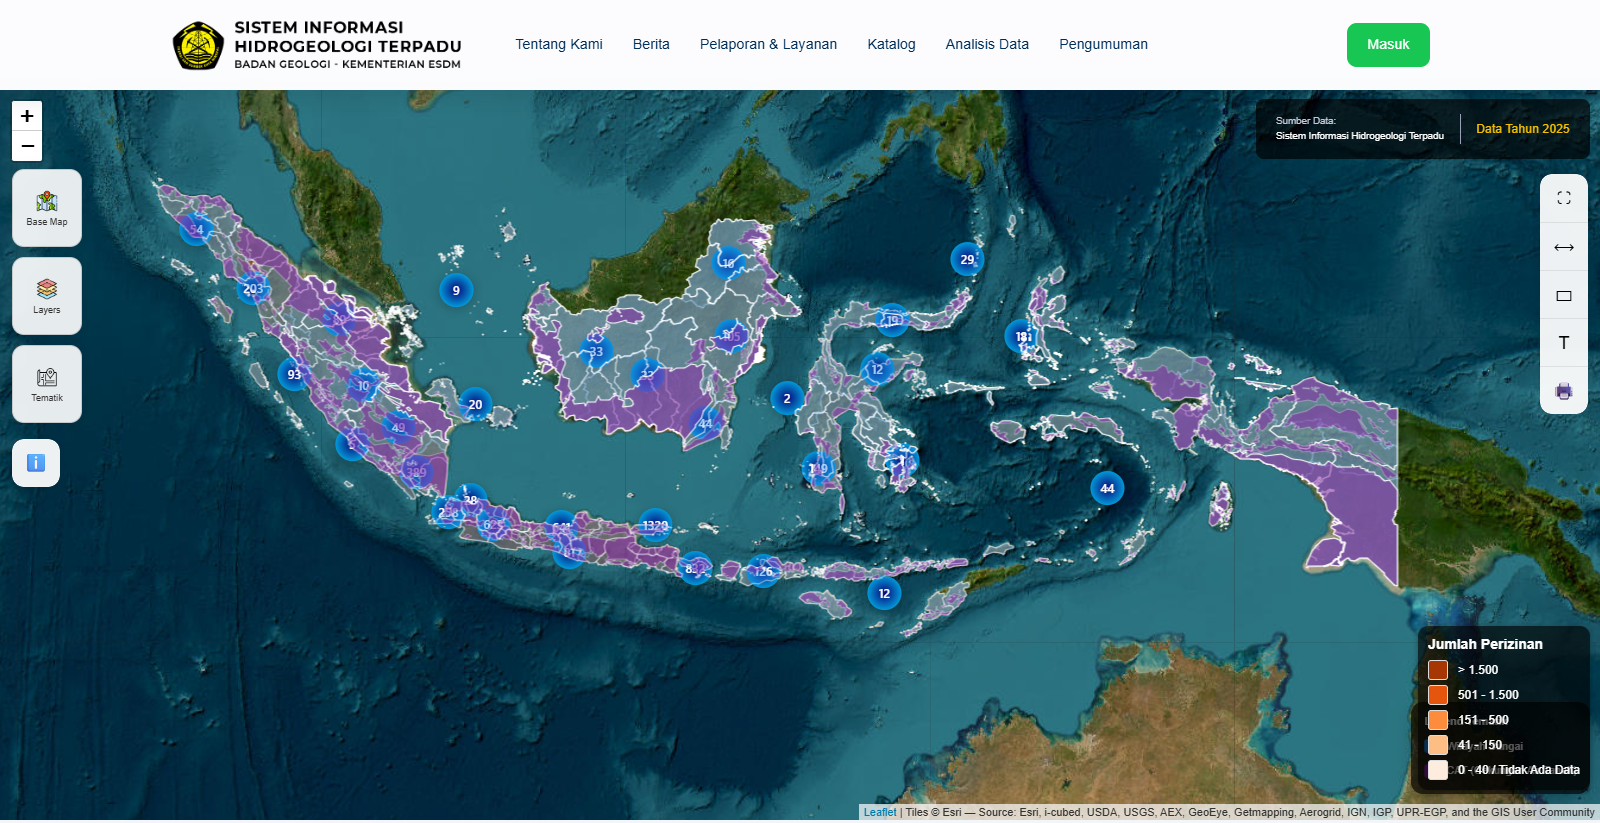The height and width of the screenshot is (823, 1600).
Task: Click the Sistem Informasi Hidrogeologi Terpadu logo
Action: coord(198,46)
